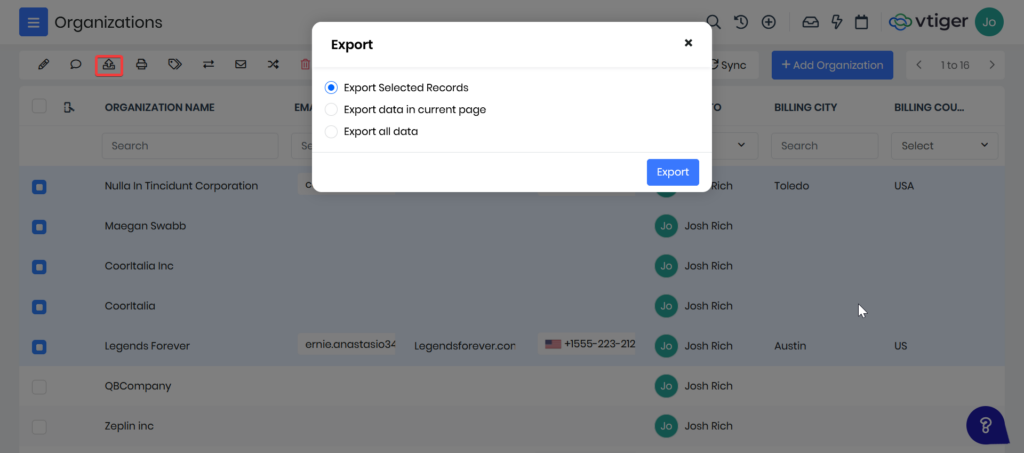1024x453 pixels.
Task: Open recent history clock icon
Action: 741,22
